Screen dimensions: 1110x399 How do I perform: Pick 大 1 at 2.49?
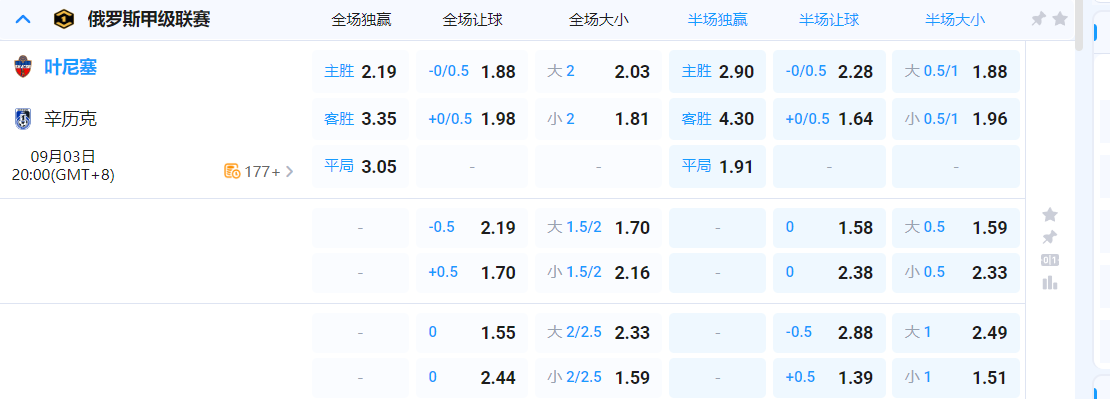(956, 332)
